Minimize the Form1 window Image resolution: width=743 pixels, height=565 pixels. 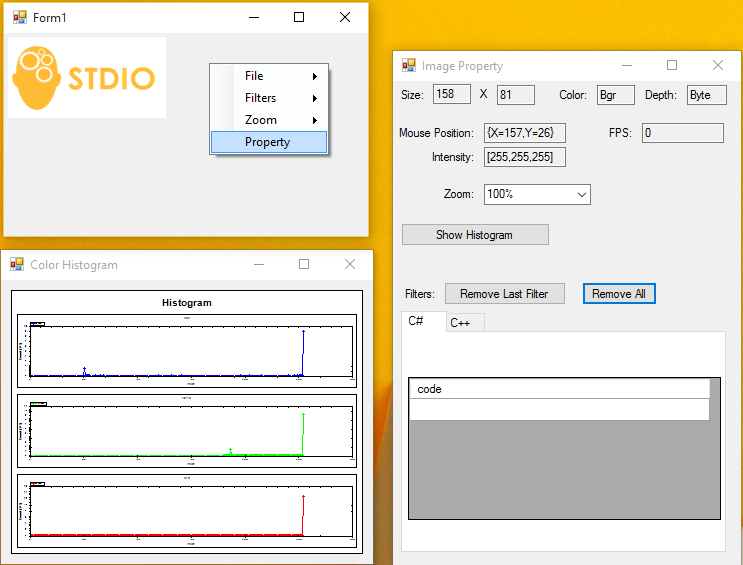(254, 18)
